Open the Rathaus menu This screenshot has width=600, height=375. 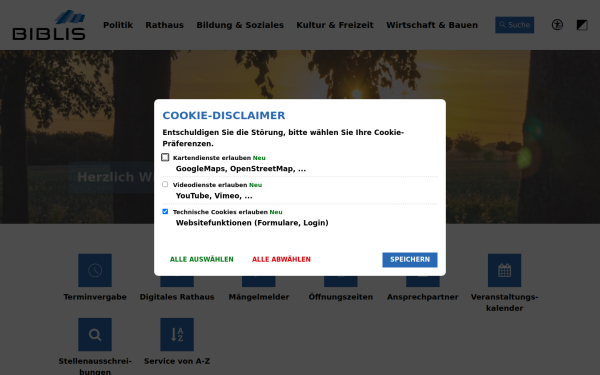(x=165, y=25)
